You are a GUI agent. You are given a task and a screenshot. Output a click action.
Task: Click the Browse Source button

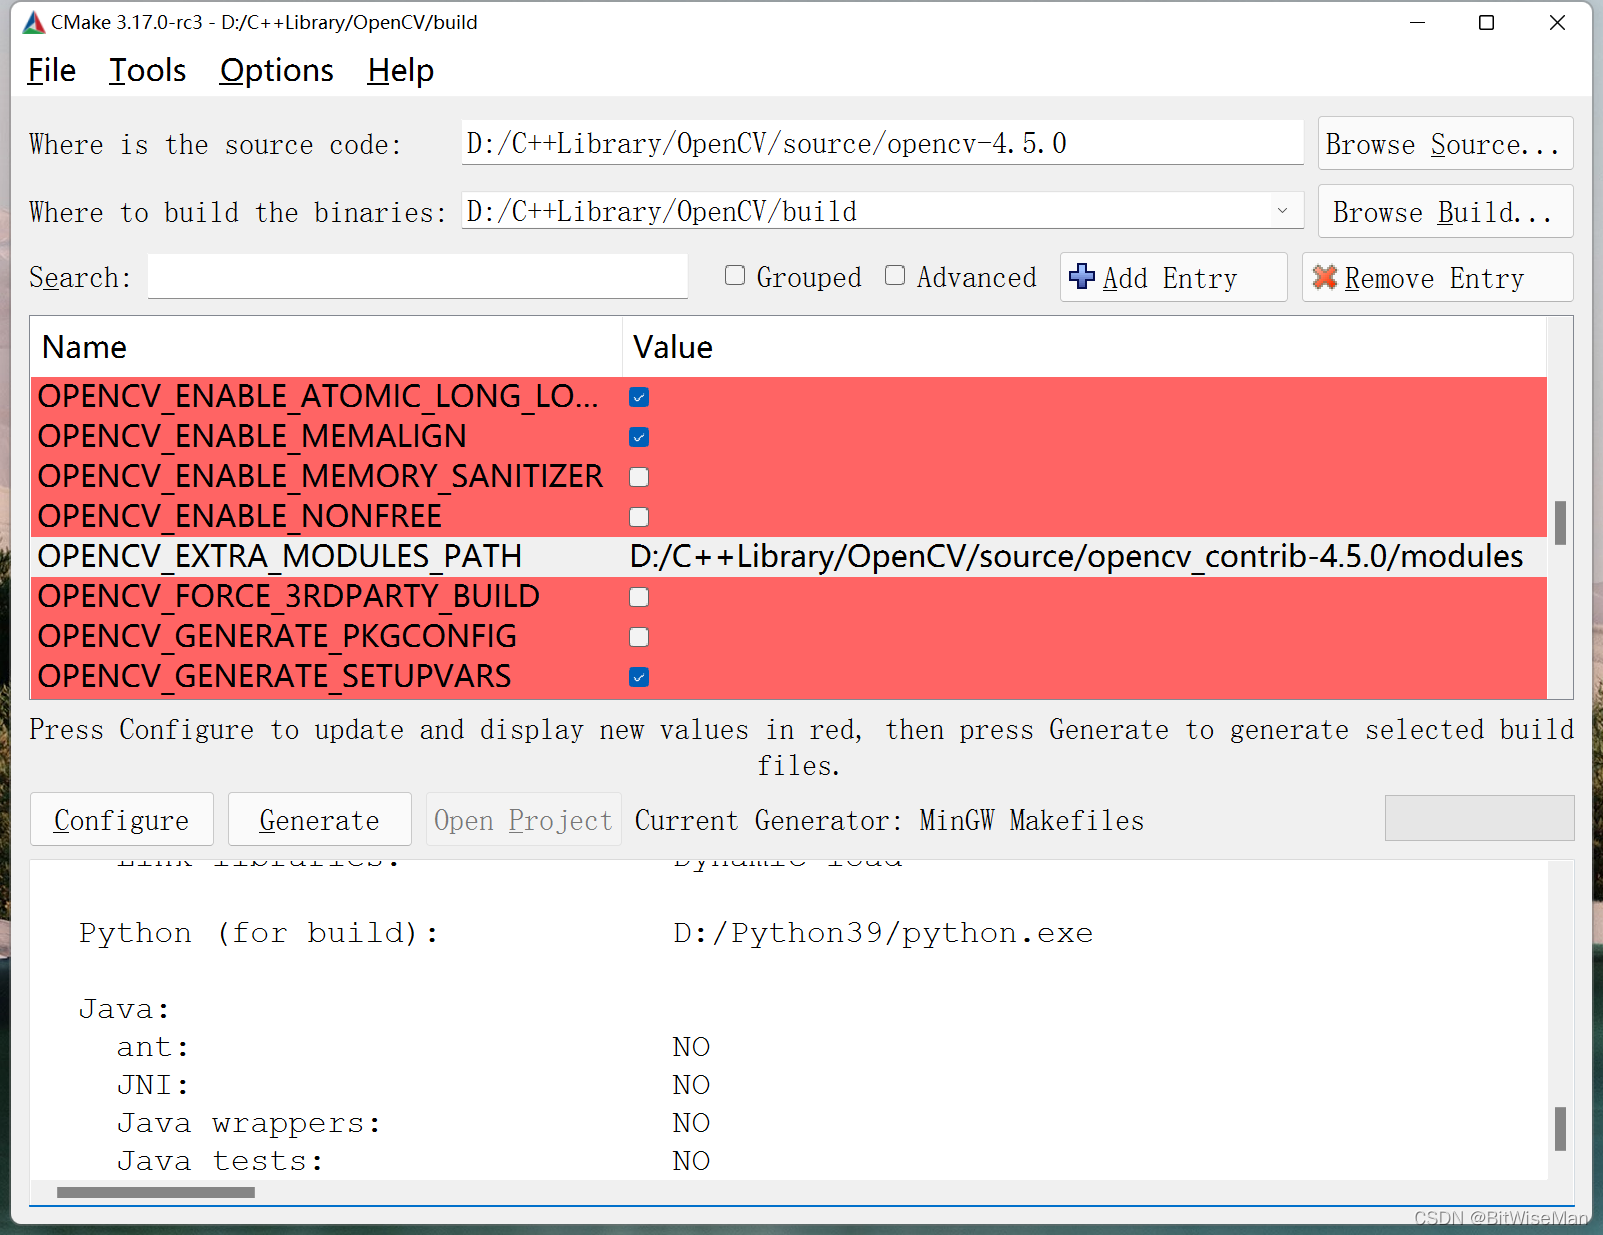coord(1445,144)
